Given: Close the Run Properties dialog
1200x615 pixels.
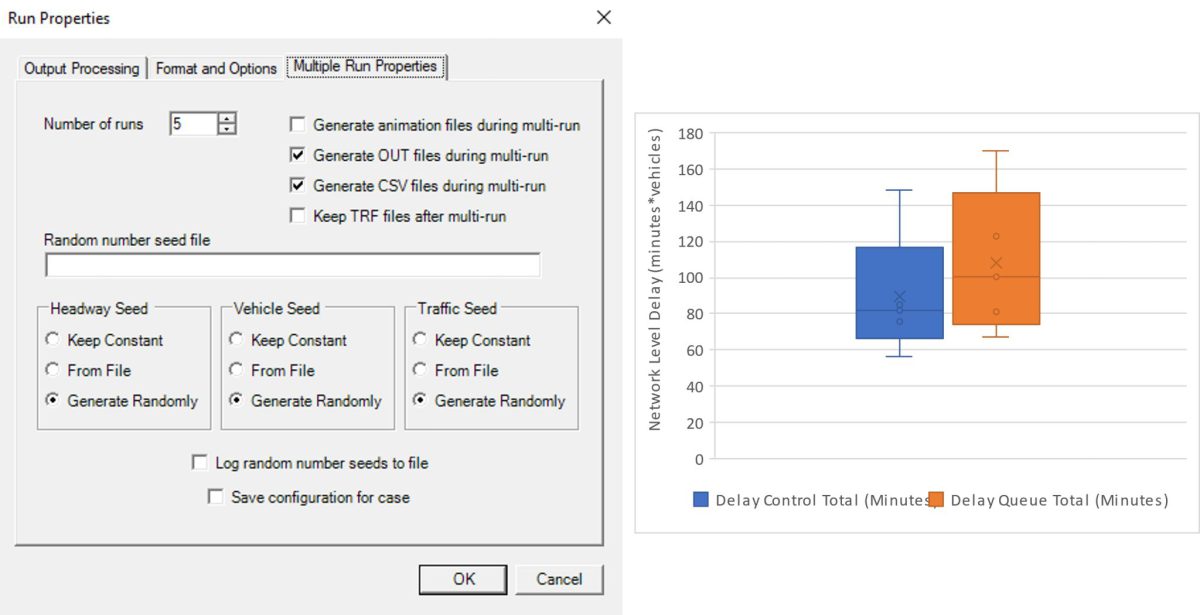Looking at the screenshot, I should tap(603, 17).
